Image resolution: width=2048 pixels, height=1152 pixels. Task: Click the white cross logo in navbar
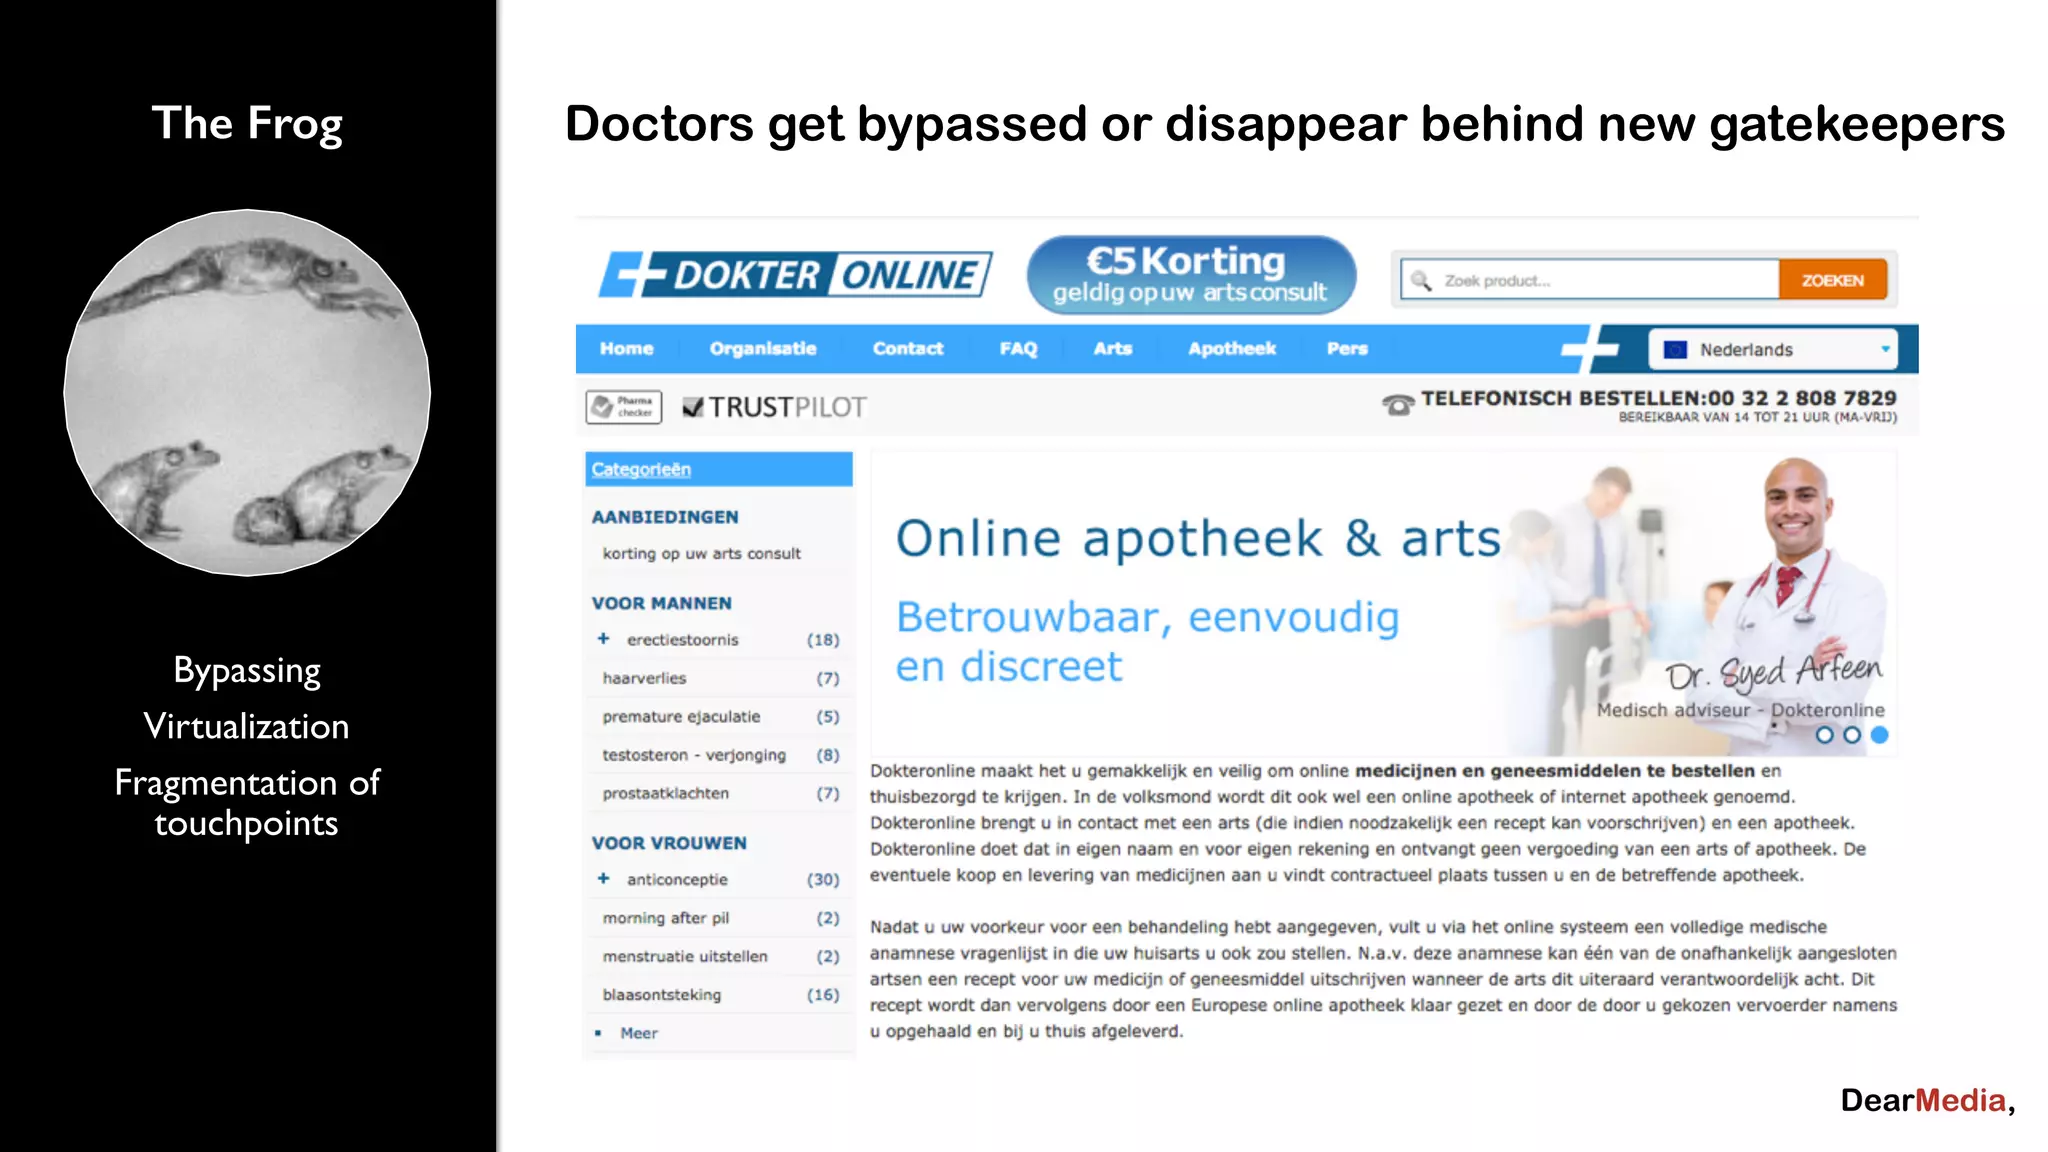1589,349
